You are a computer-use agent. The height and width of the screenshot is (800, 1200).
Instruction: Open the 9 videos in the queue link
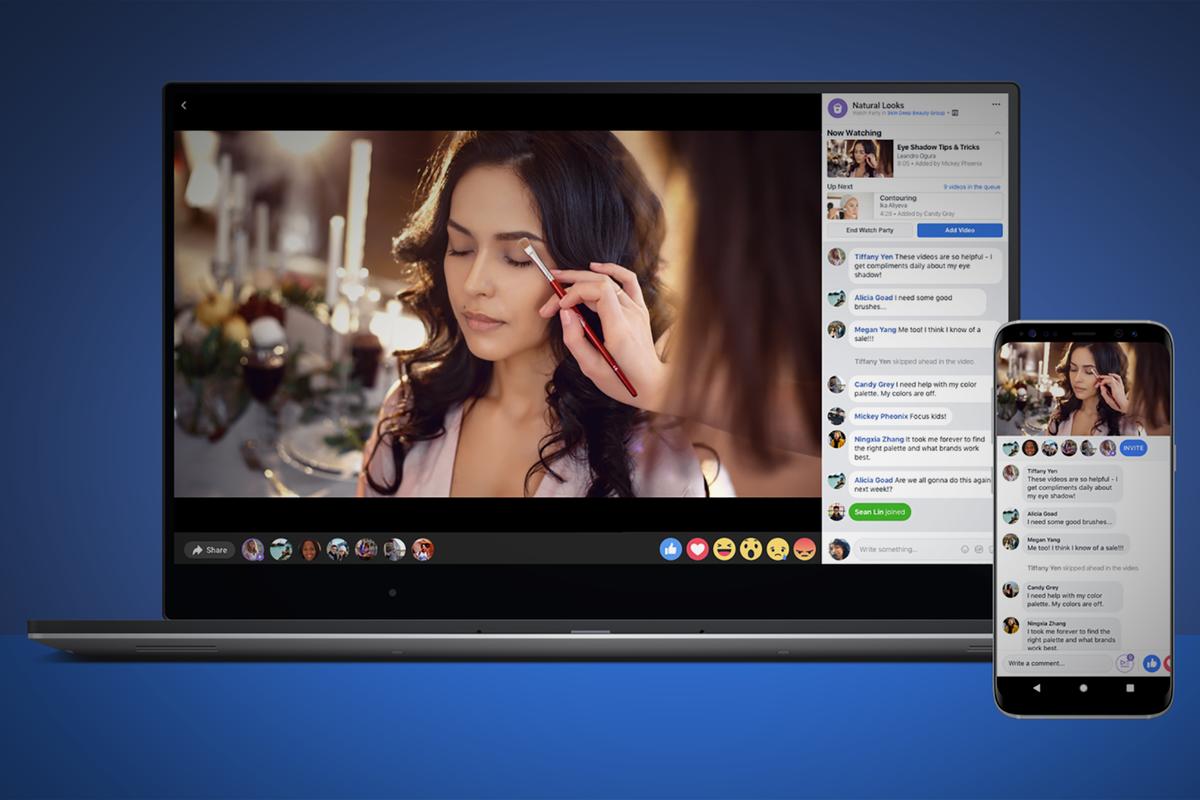[x=971, y=187]
